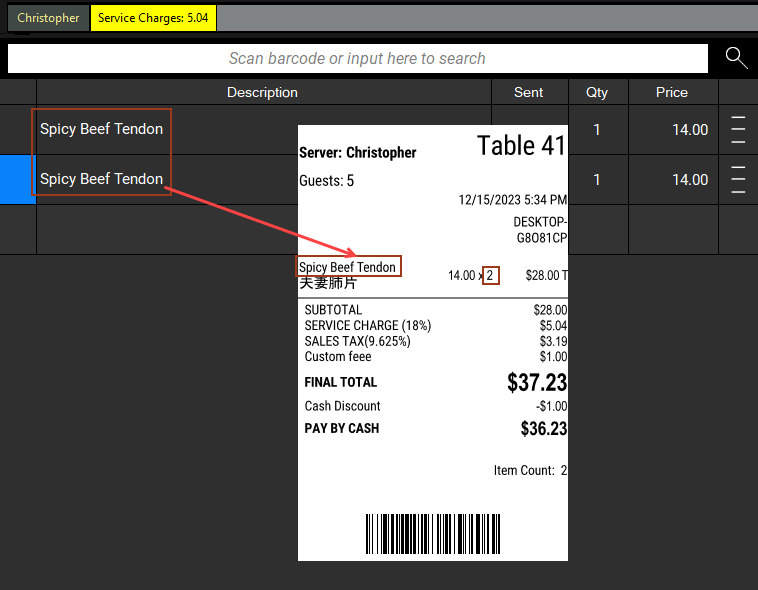
Task: Click the Price column header
Action: pyautogui.click(x=672, y=92)
